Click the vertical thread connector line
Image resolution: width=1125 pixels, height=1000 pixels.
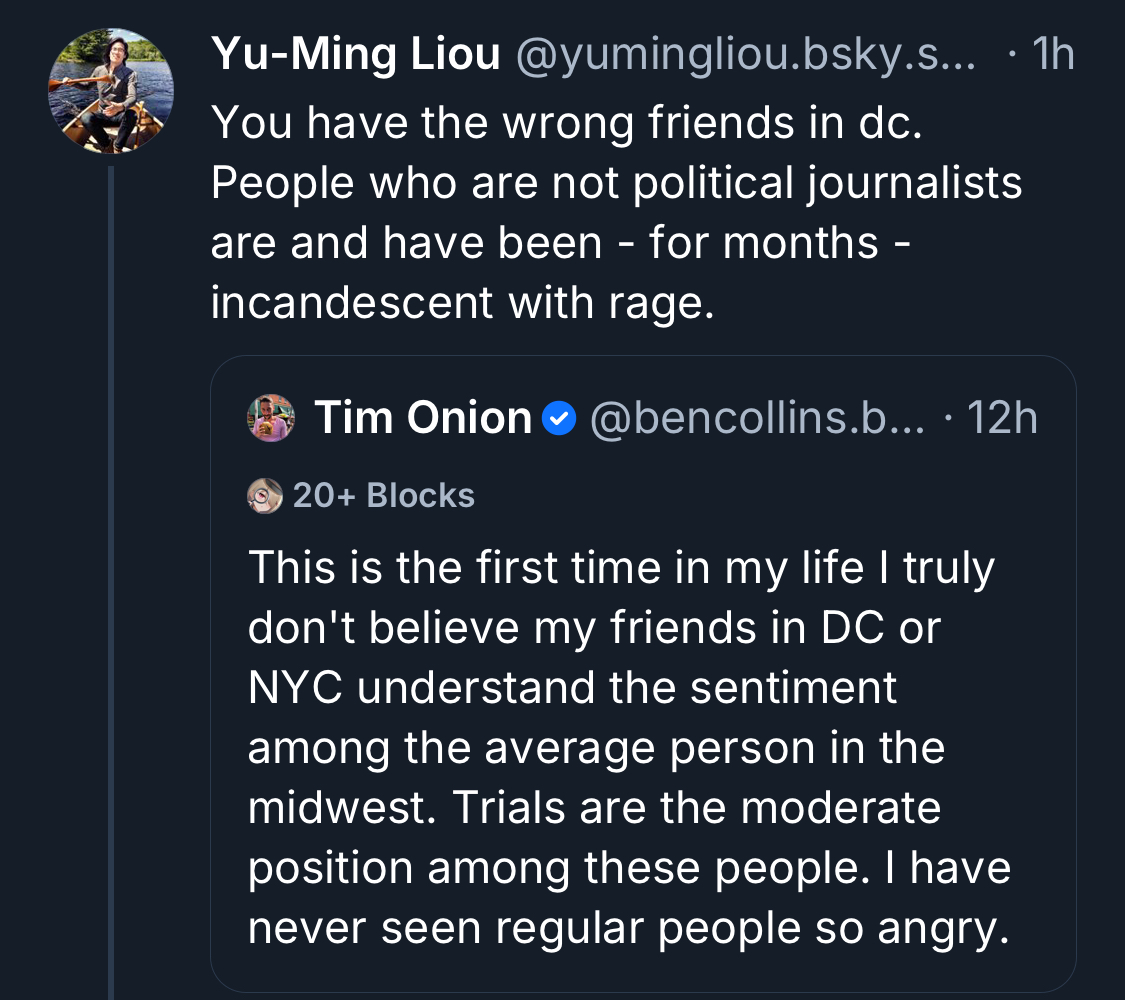click(x=111, y=580)
